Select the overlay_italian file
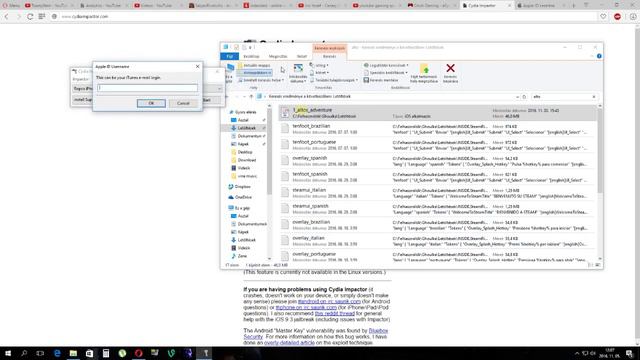640x360 pixels. click(x=437, y=241)
